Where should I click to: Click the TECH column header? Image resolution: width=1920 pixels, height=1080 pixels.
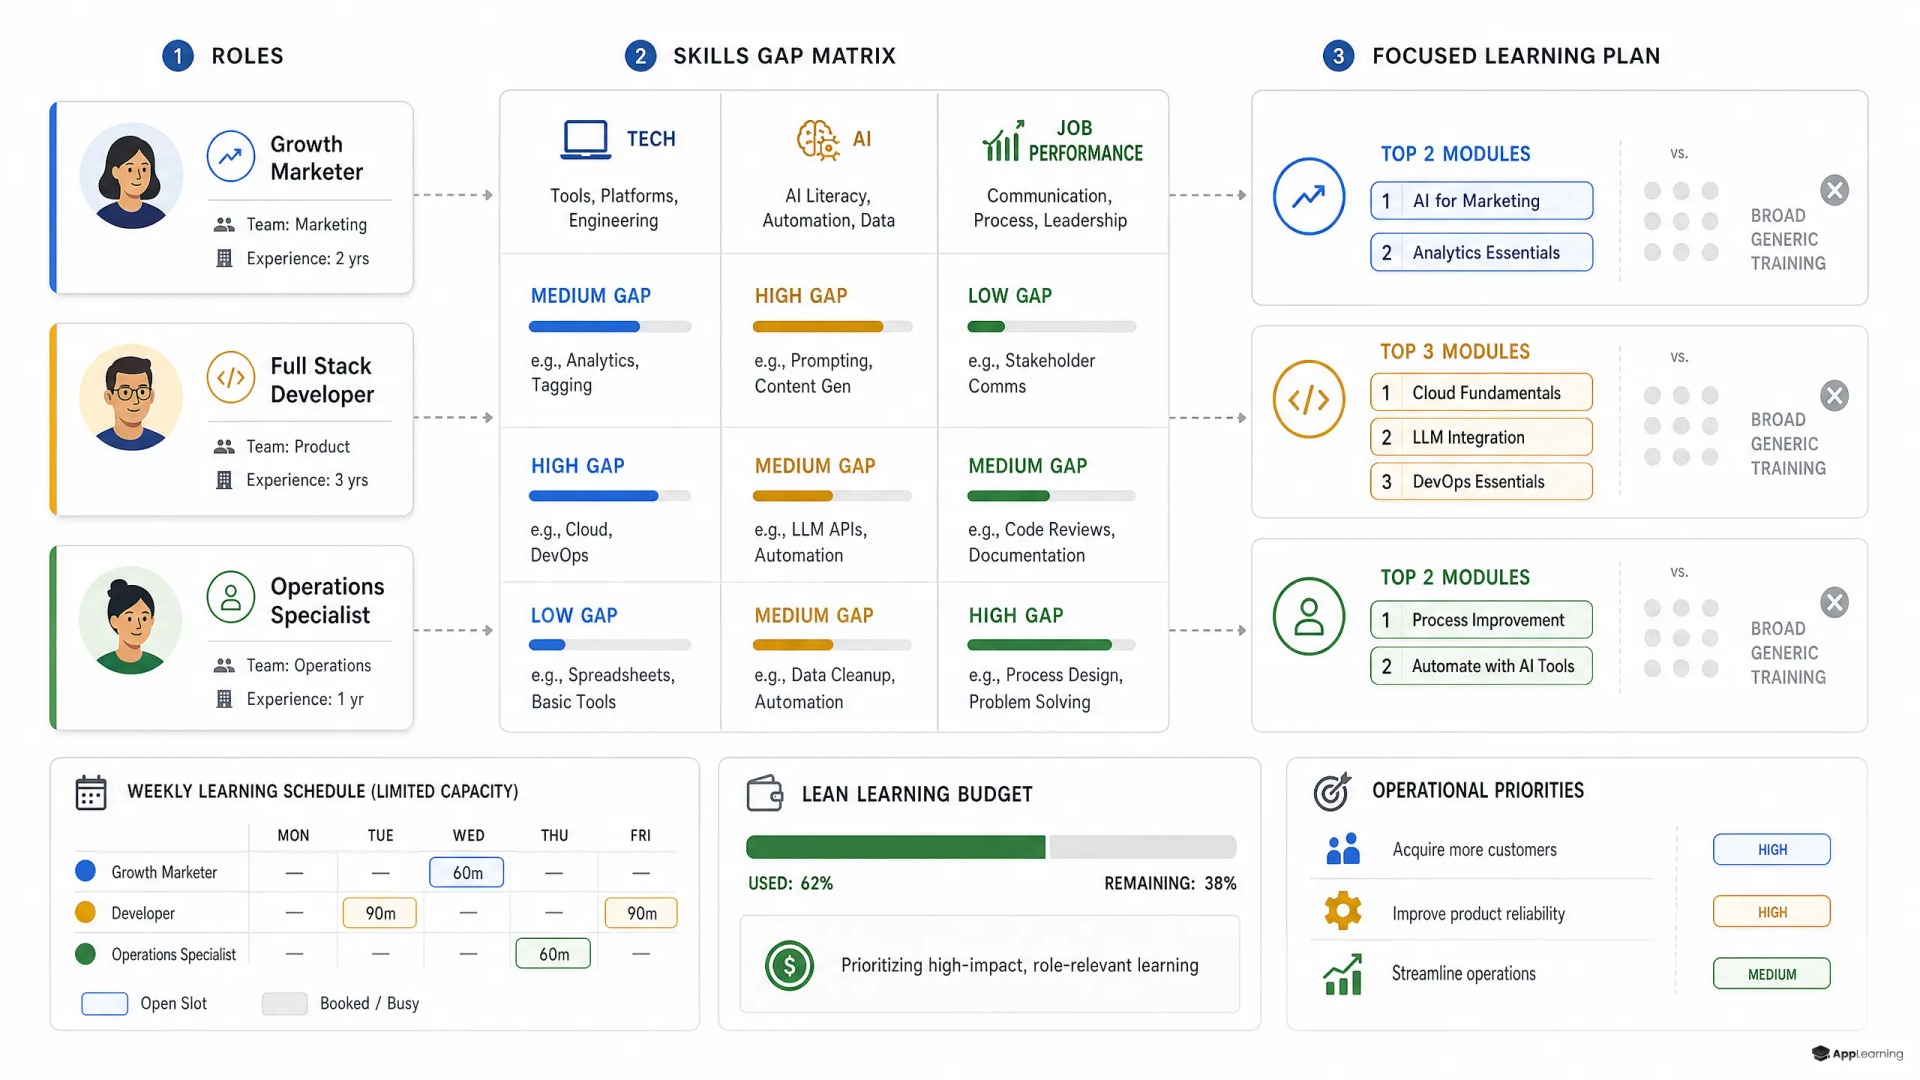651,140
